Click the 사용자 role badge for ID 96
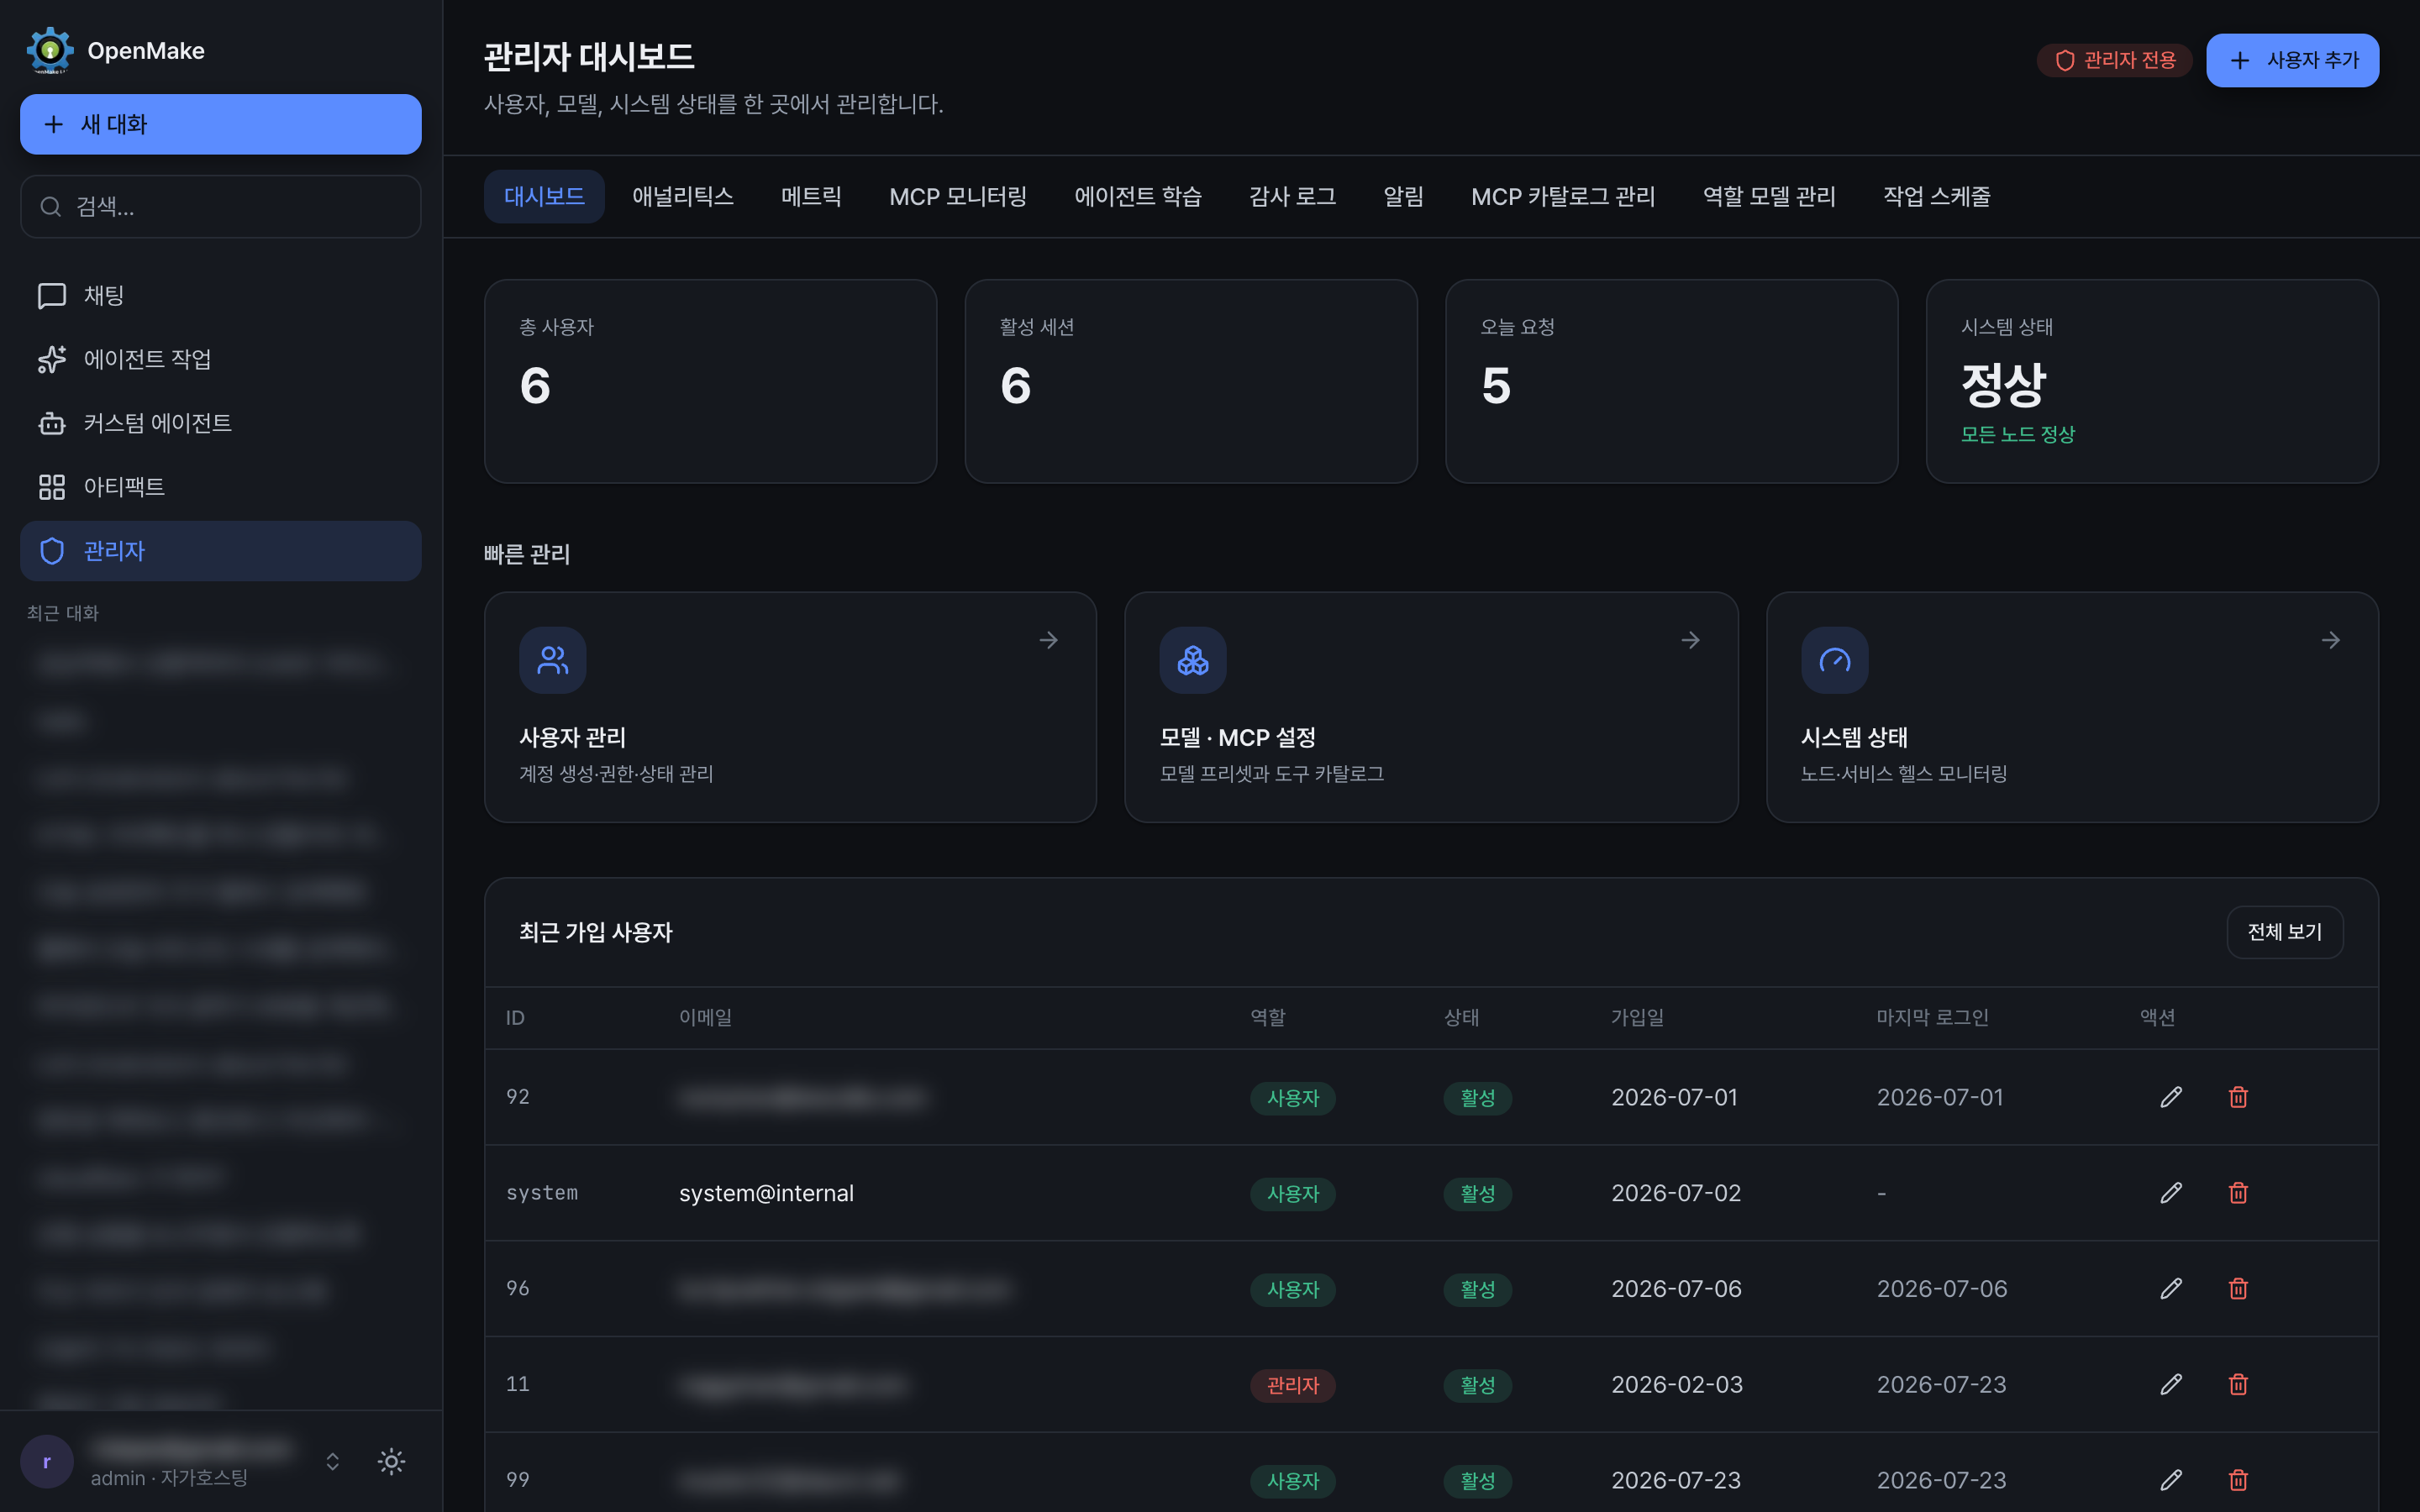 [x=1293, y=1290]
